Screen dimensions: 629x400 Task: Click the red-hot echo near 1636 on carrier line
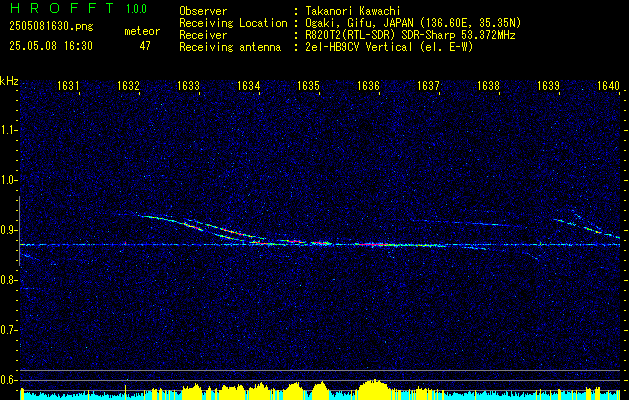click(373, 244)
